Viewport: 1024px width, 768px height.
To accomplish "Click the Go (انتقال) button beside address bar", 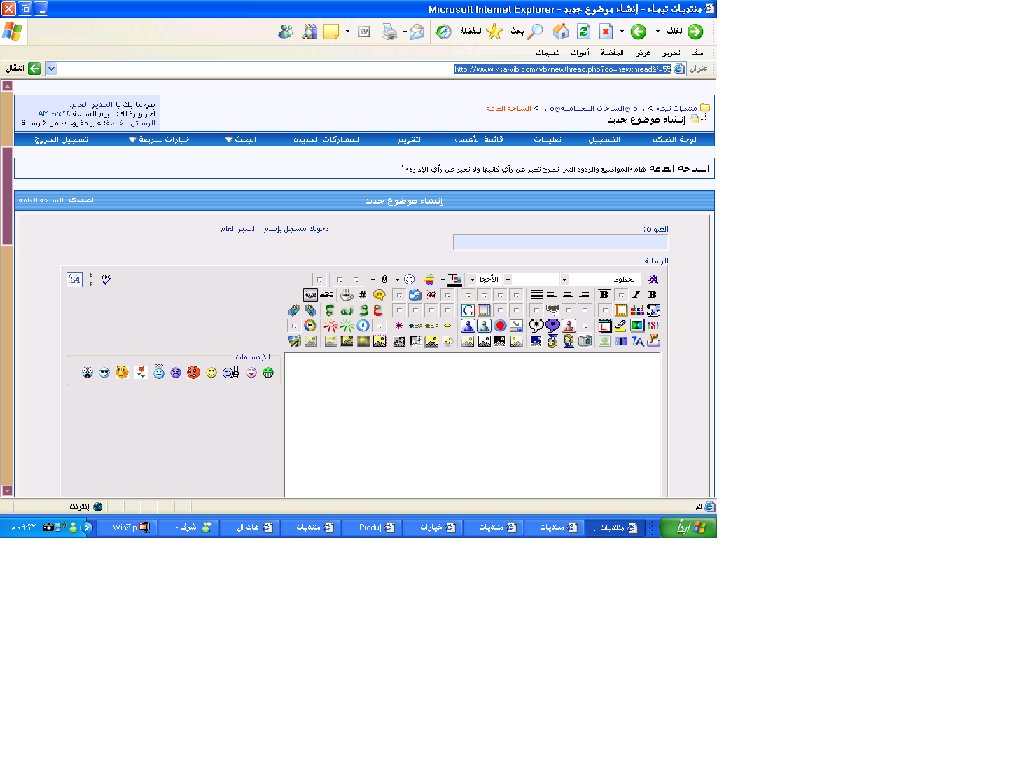I will [24, 69].
